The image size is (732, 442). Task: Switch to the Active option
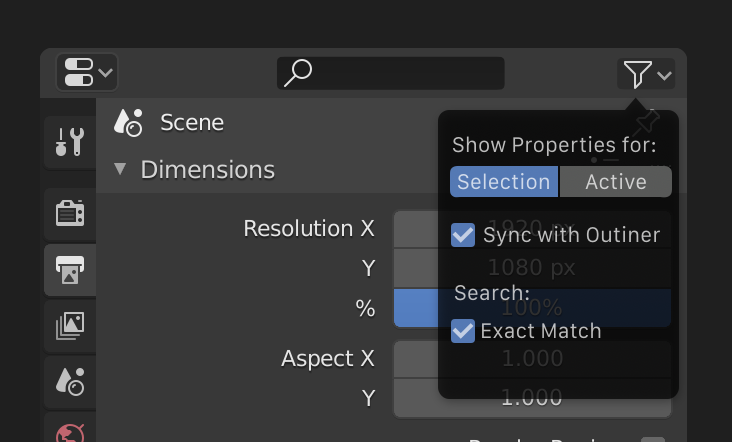[615, 182]
